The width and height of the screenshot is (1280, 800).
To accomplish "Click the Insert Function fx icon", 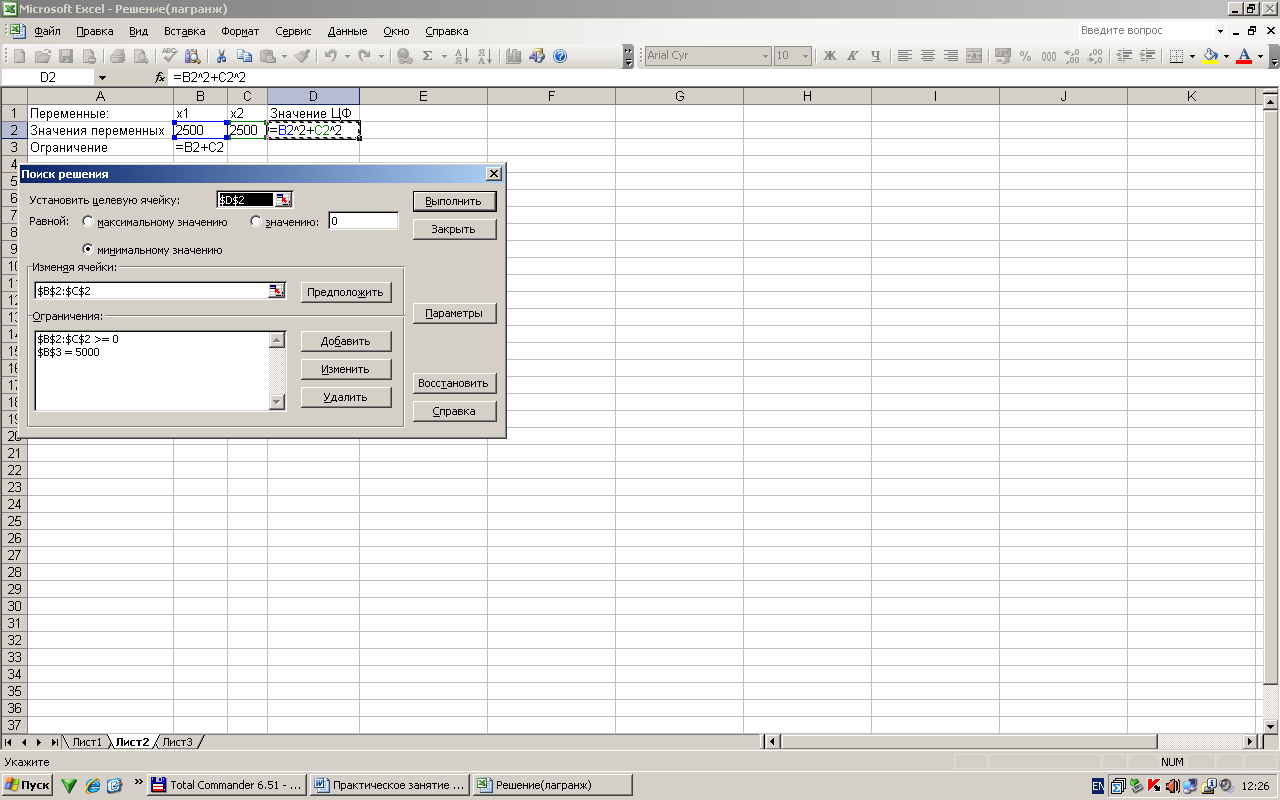I will point(160,77).
